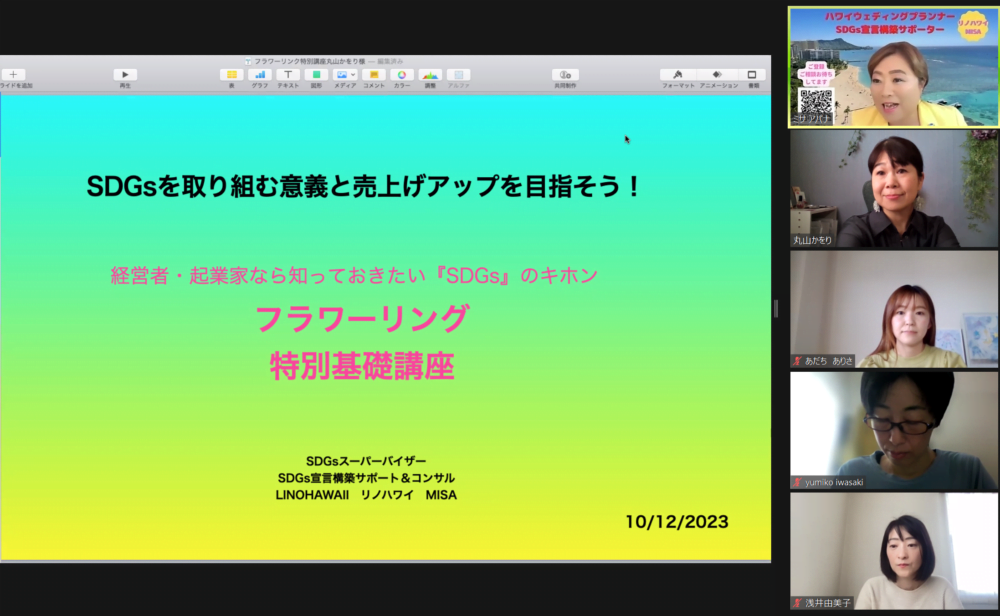1000x616 pixels.
Task: Click the Alpha (アルファ) tool
Action: coord(459,74)
